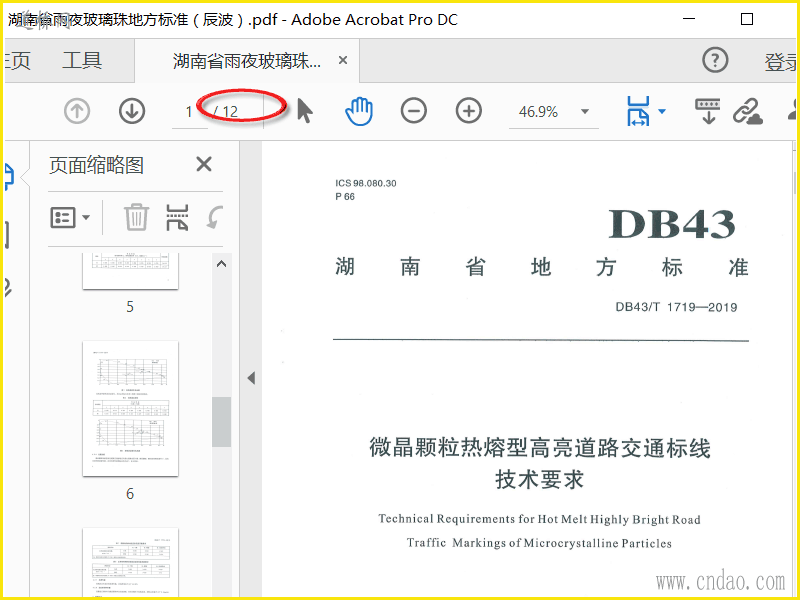Click the page 6 label under thumbnail
The height and width of the screenshot is (600, 800).
coord(130,493)
